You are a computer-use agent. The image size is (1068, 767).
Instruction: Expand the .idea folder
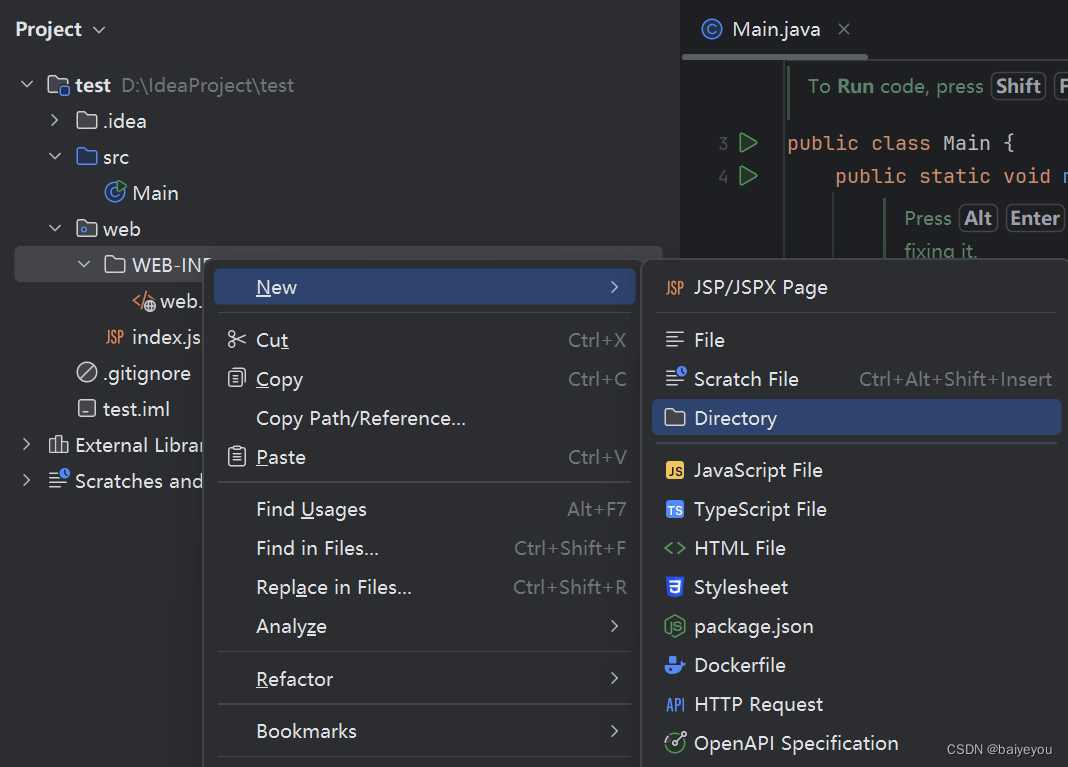(x=56, y=121)
